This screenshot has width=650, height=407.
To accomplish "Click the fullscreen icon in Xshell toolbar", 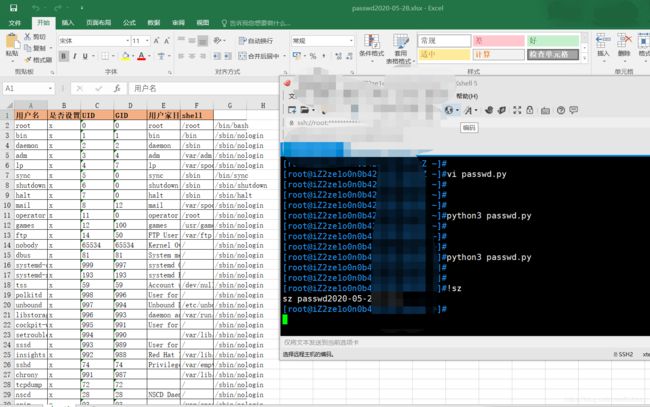I will point(517,110).
